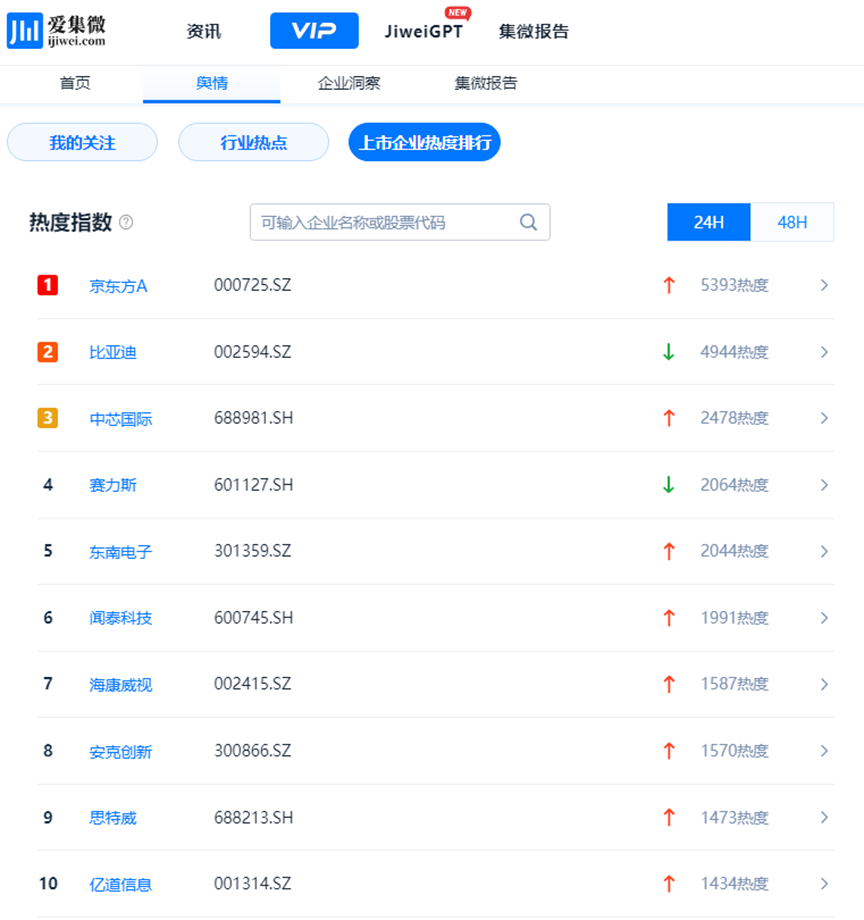Switch to the 24H time range
This screenshot has width=864, height=920.
coord(708,222)
